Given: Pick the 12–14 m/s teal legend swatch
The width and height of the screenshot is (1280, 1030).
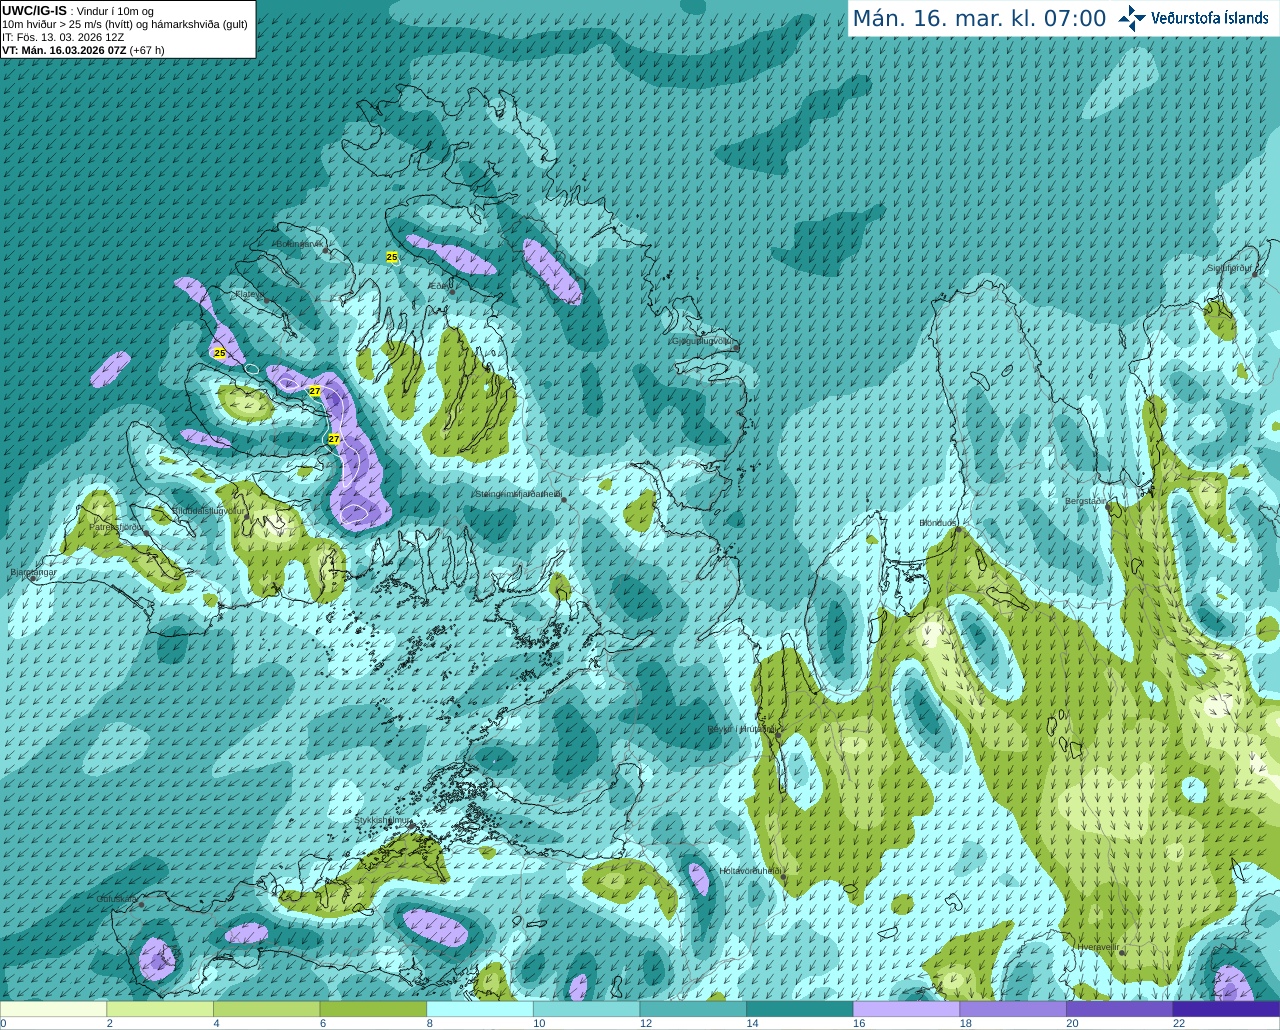Looking at the screenshot, I should click(x=693, y=1009).
